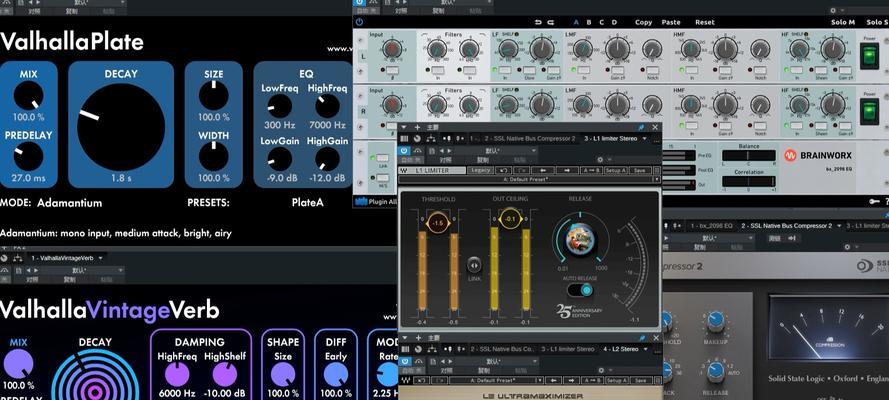
Task: Collapse L1 window with triangle arrow
Action: [x=404, y=127]
